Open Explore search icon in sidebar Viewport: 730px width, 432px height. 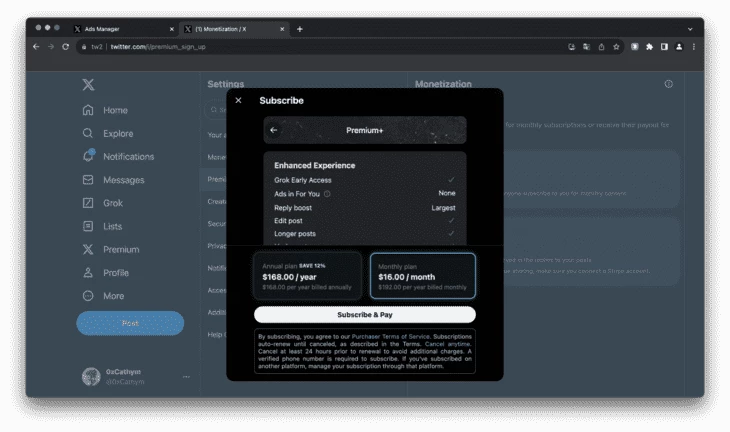tap(88, 134)
